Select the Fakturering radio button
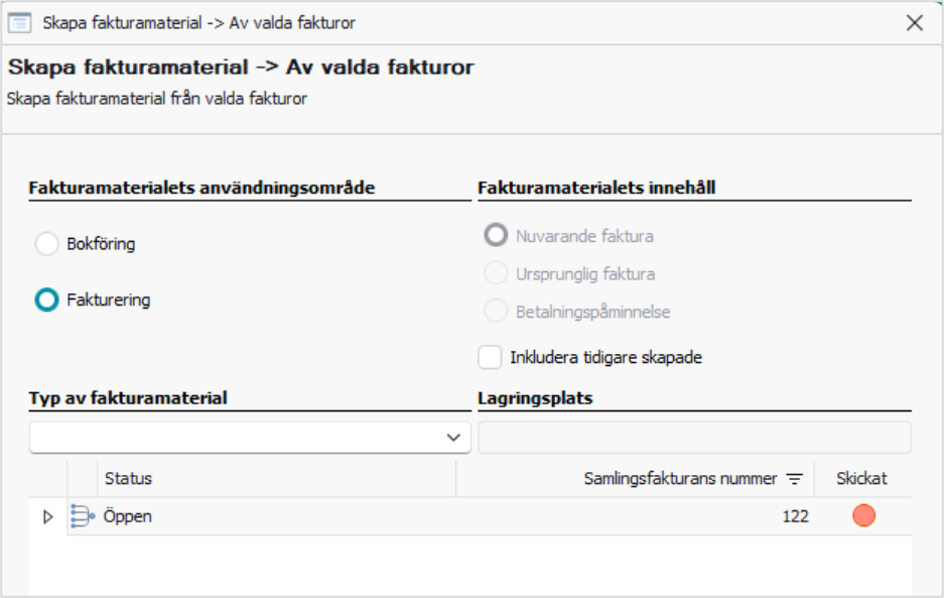The width and height of the screenshot is (944, 598). 47,300
